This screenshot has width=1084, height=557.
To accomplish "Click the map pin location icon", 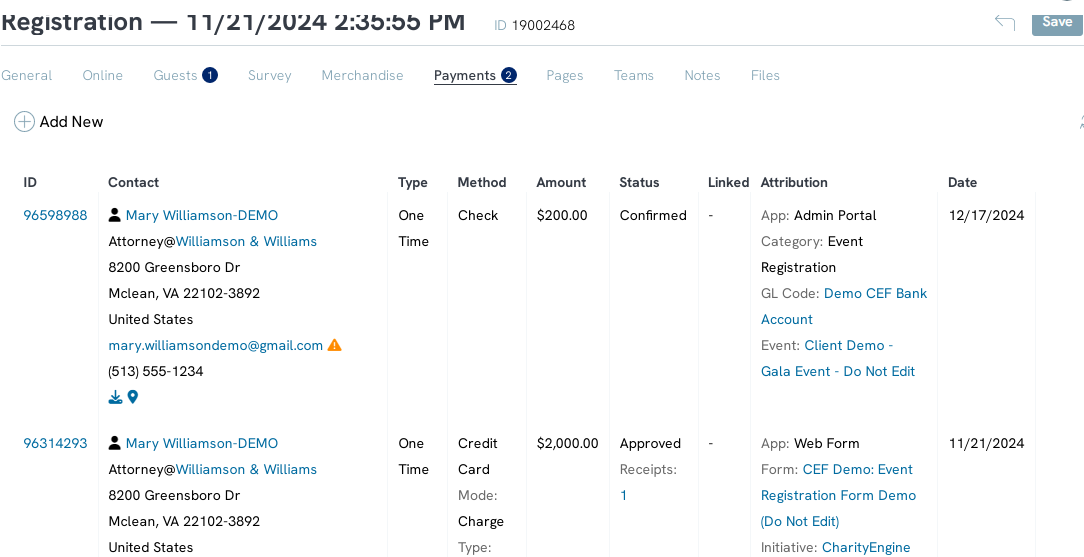I will (133, 397).
